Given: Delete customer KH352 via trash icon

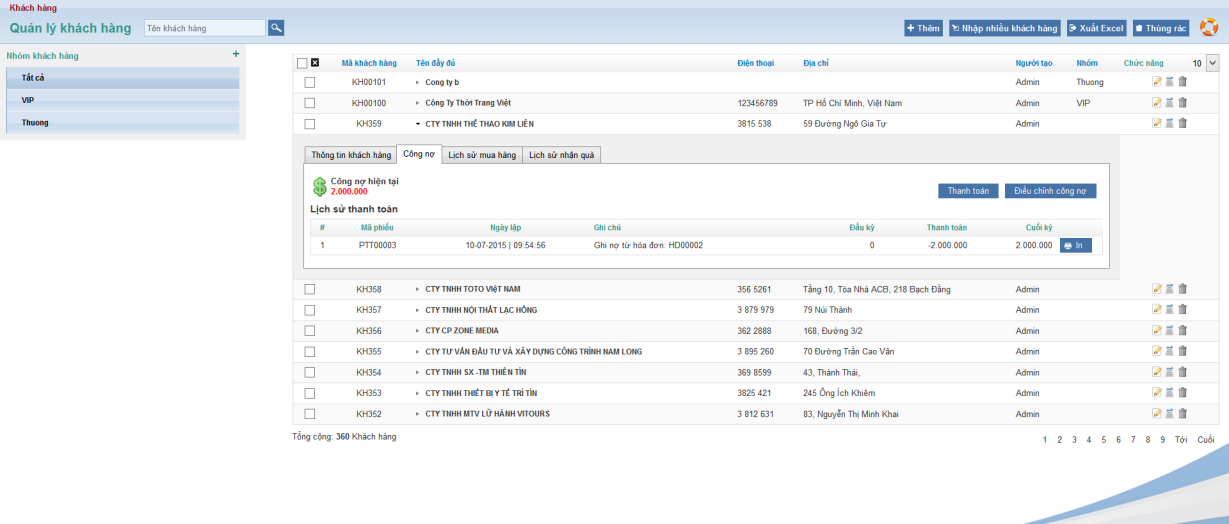Looking at the screenshot, I should pyautogui.click(x=1182, y=413).
